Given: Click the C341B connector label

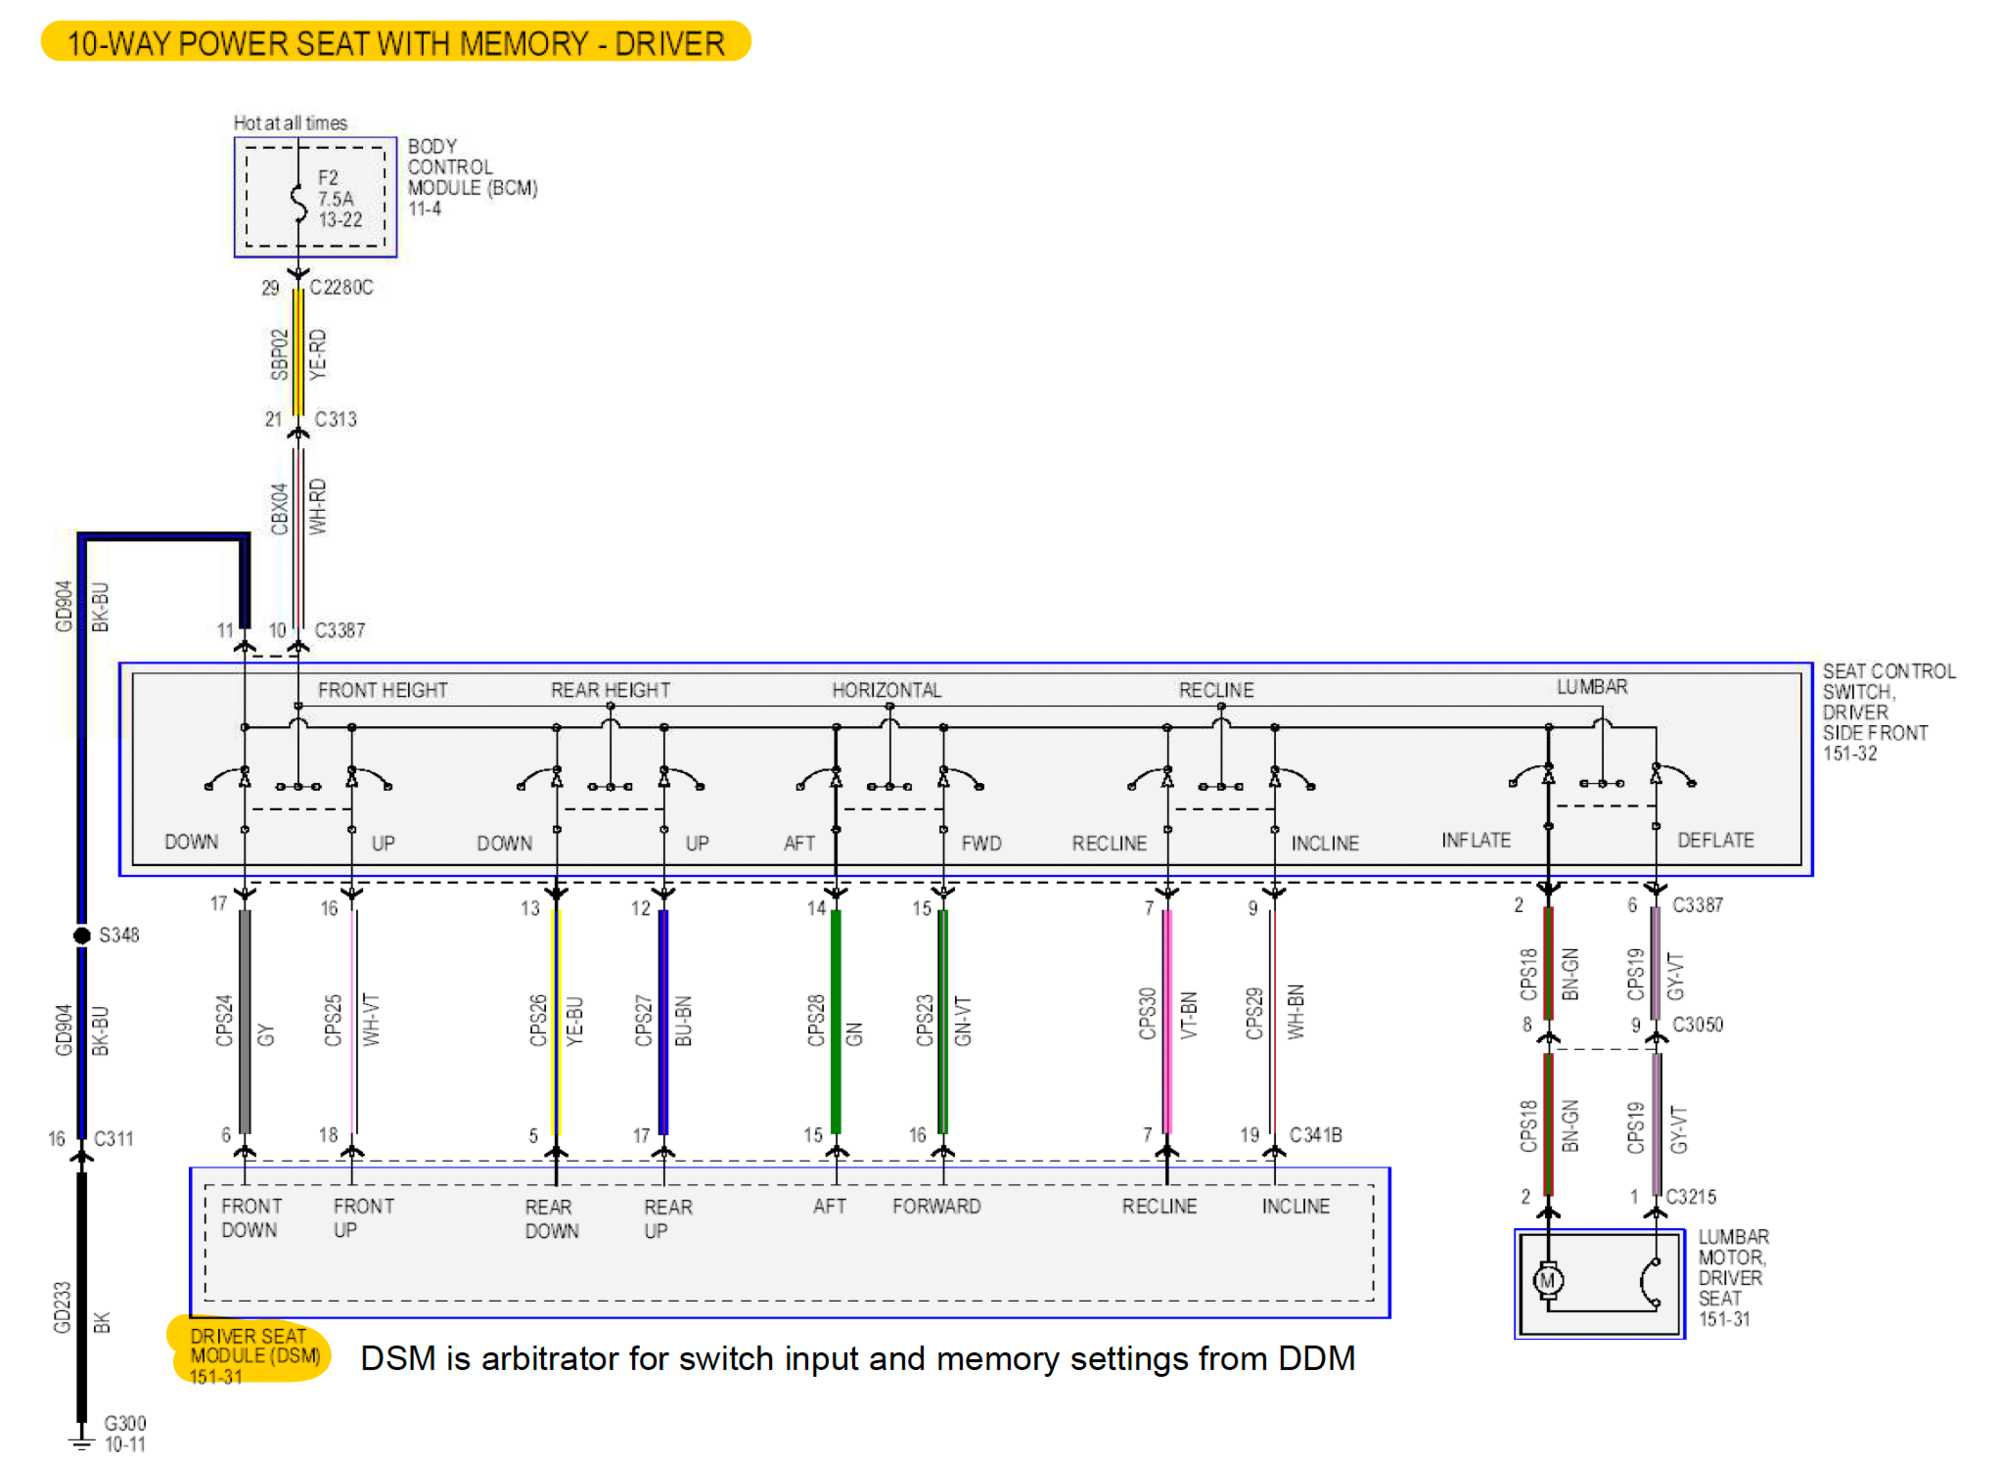Looking at the screenshot, I should coord(1315,1135).
